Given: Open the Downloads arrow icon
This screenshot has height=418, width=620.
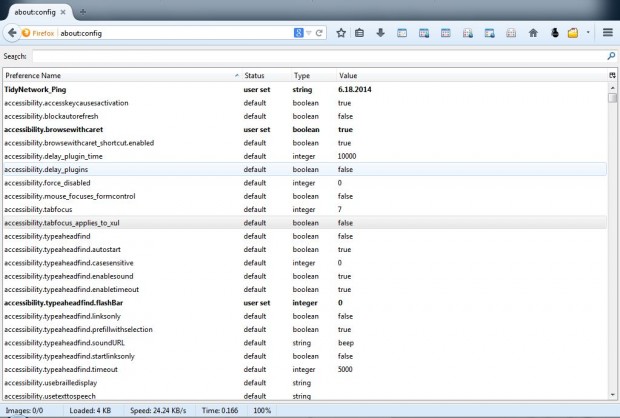Looking at the screenshot, I should pos(380,33).
